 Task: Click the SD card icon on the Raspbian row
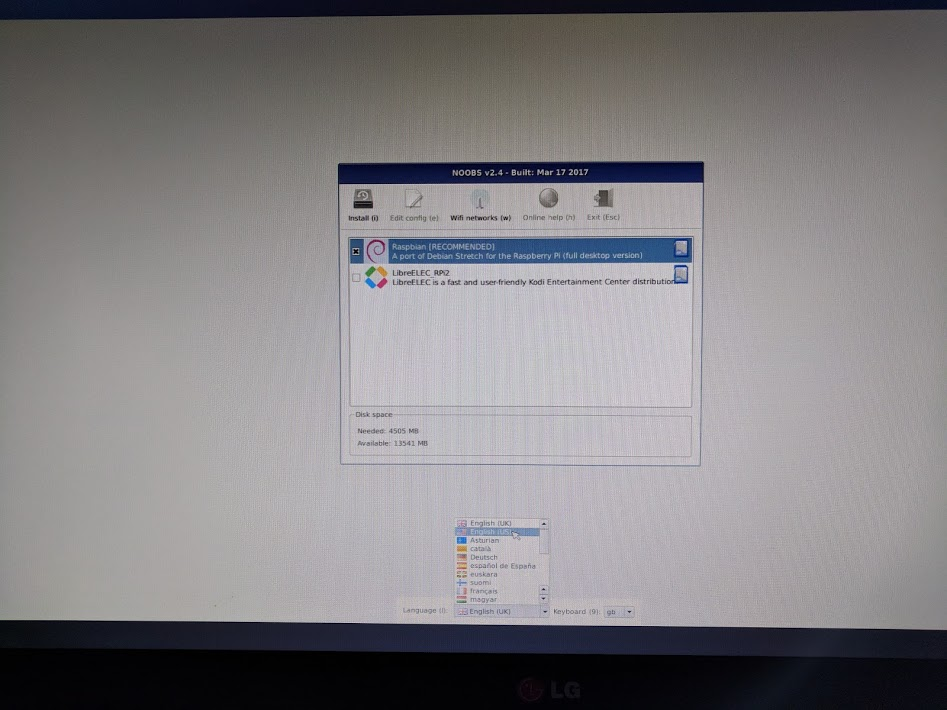tap(680, 249)
